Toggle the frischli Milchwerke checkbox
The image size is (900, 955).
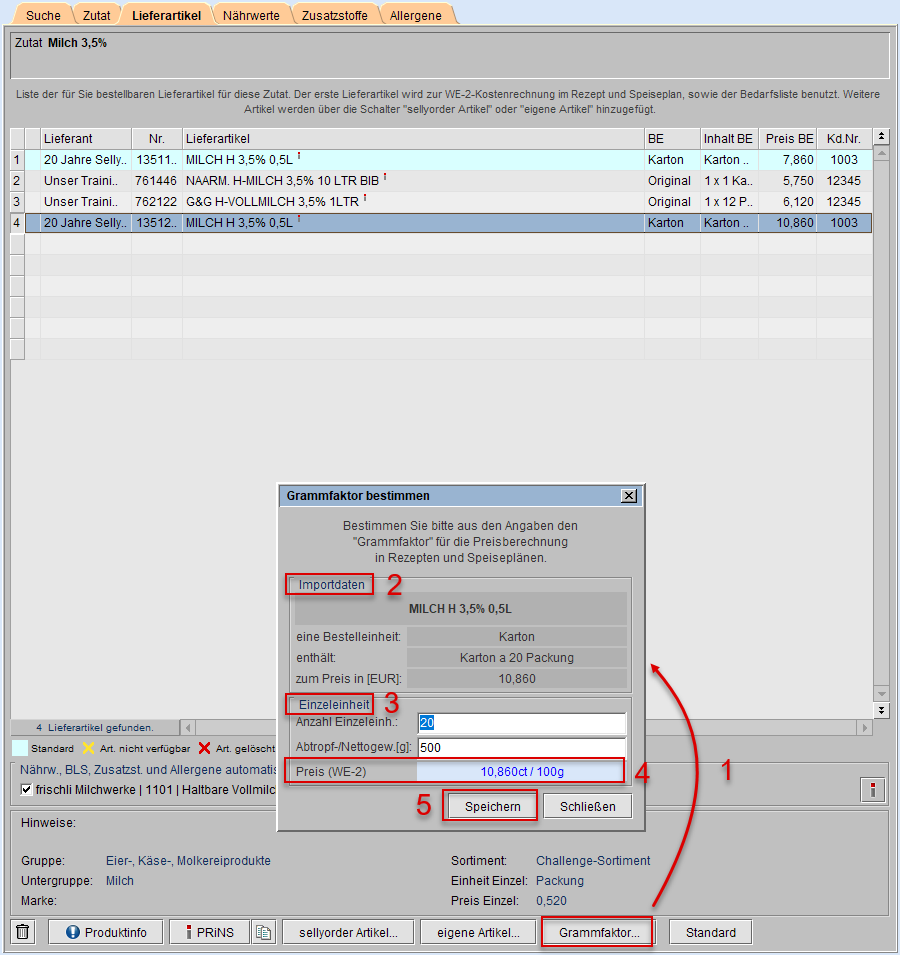click(27, 791)
